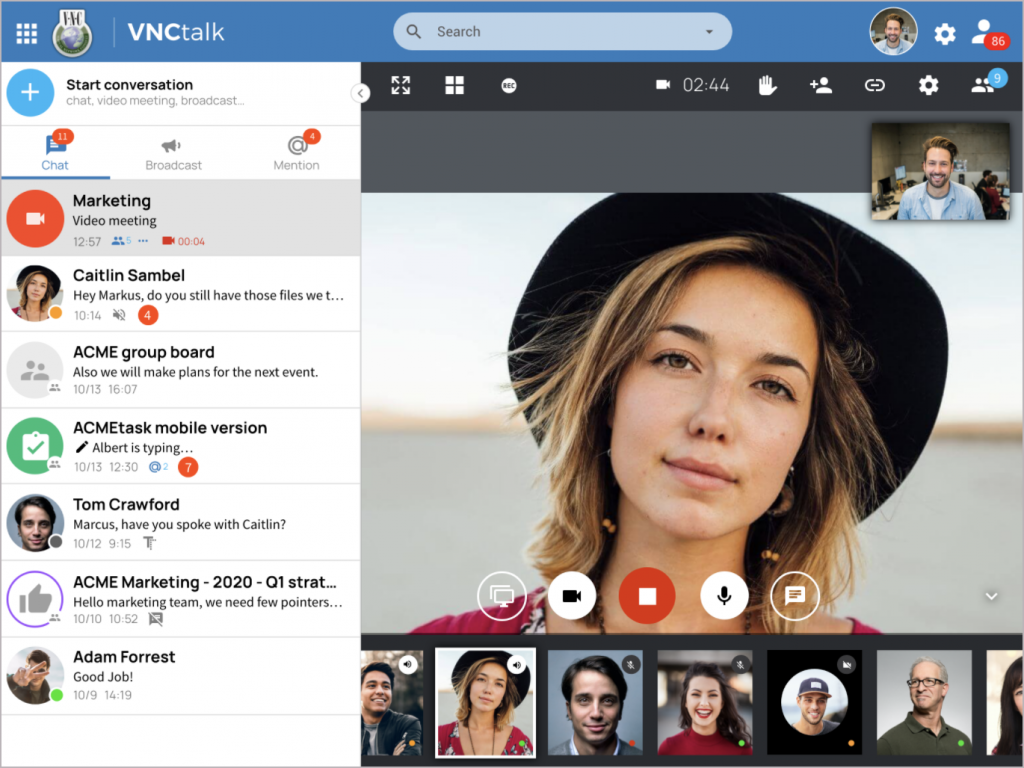The width and height of the screenshot is (1024, 768).
Task: Mute the microphone in call controls
Action: pyautogui.click(x=724, y=596)
